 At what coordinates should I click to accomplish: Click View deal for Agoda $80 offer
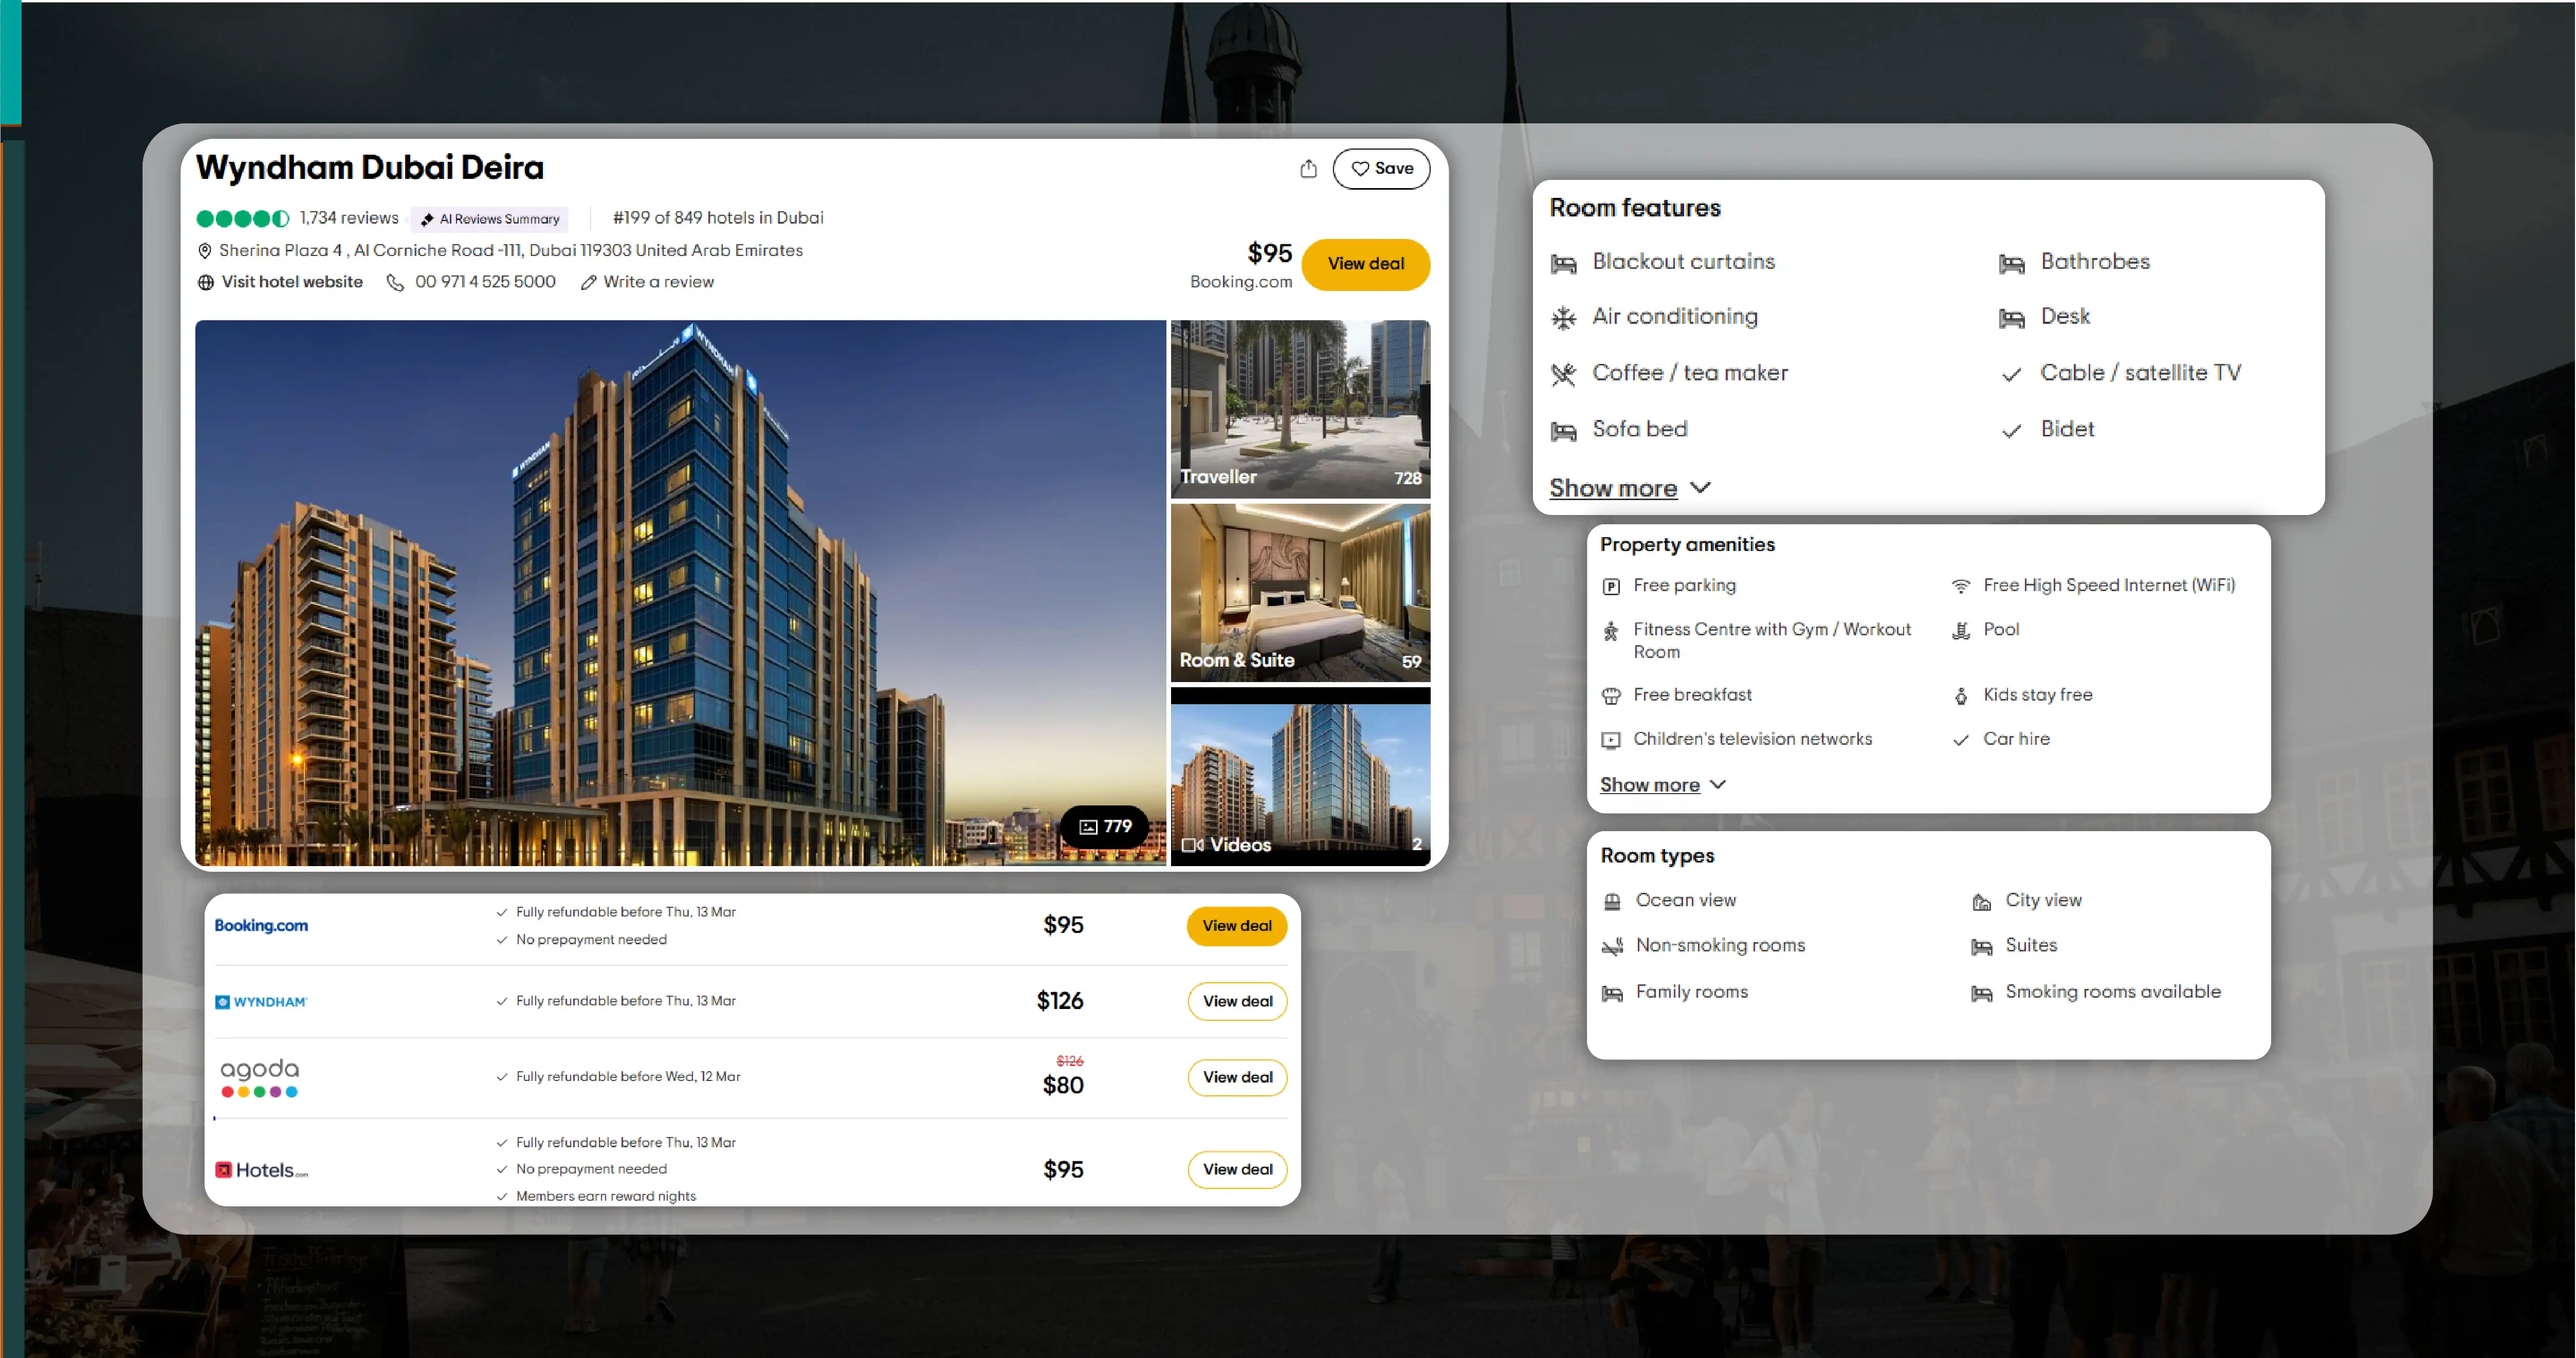(x=1237, y=1077)
